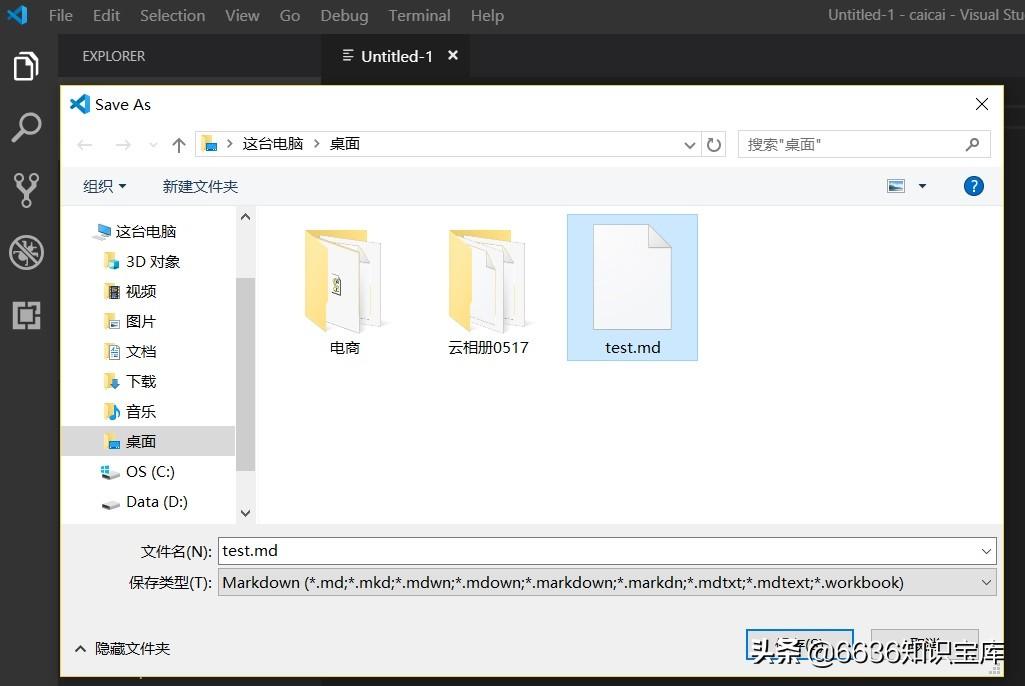Image resolution: width=1025 pixels, height=686 pixels.
Task: Open the Debug menu
Action: (x=344, y=15)
